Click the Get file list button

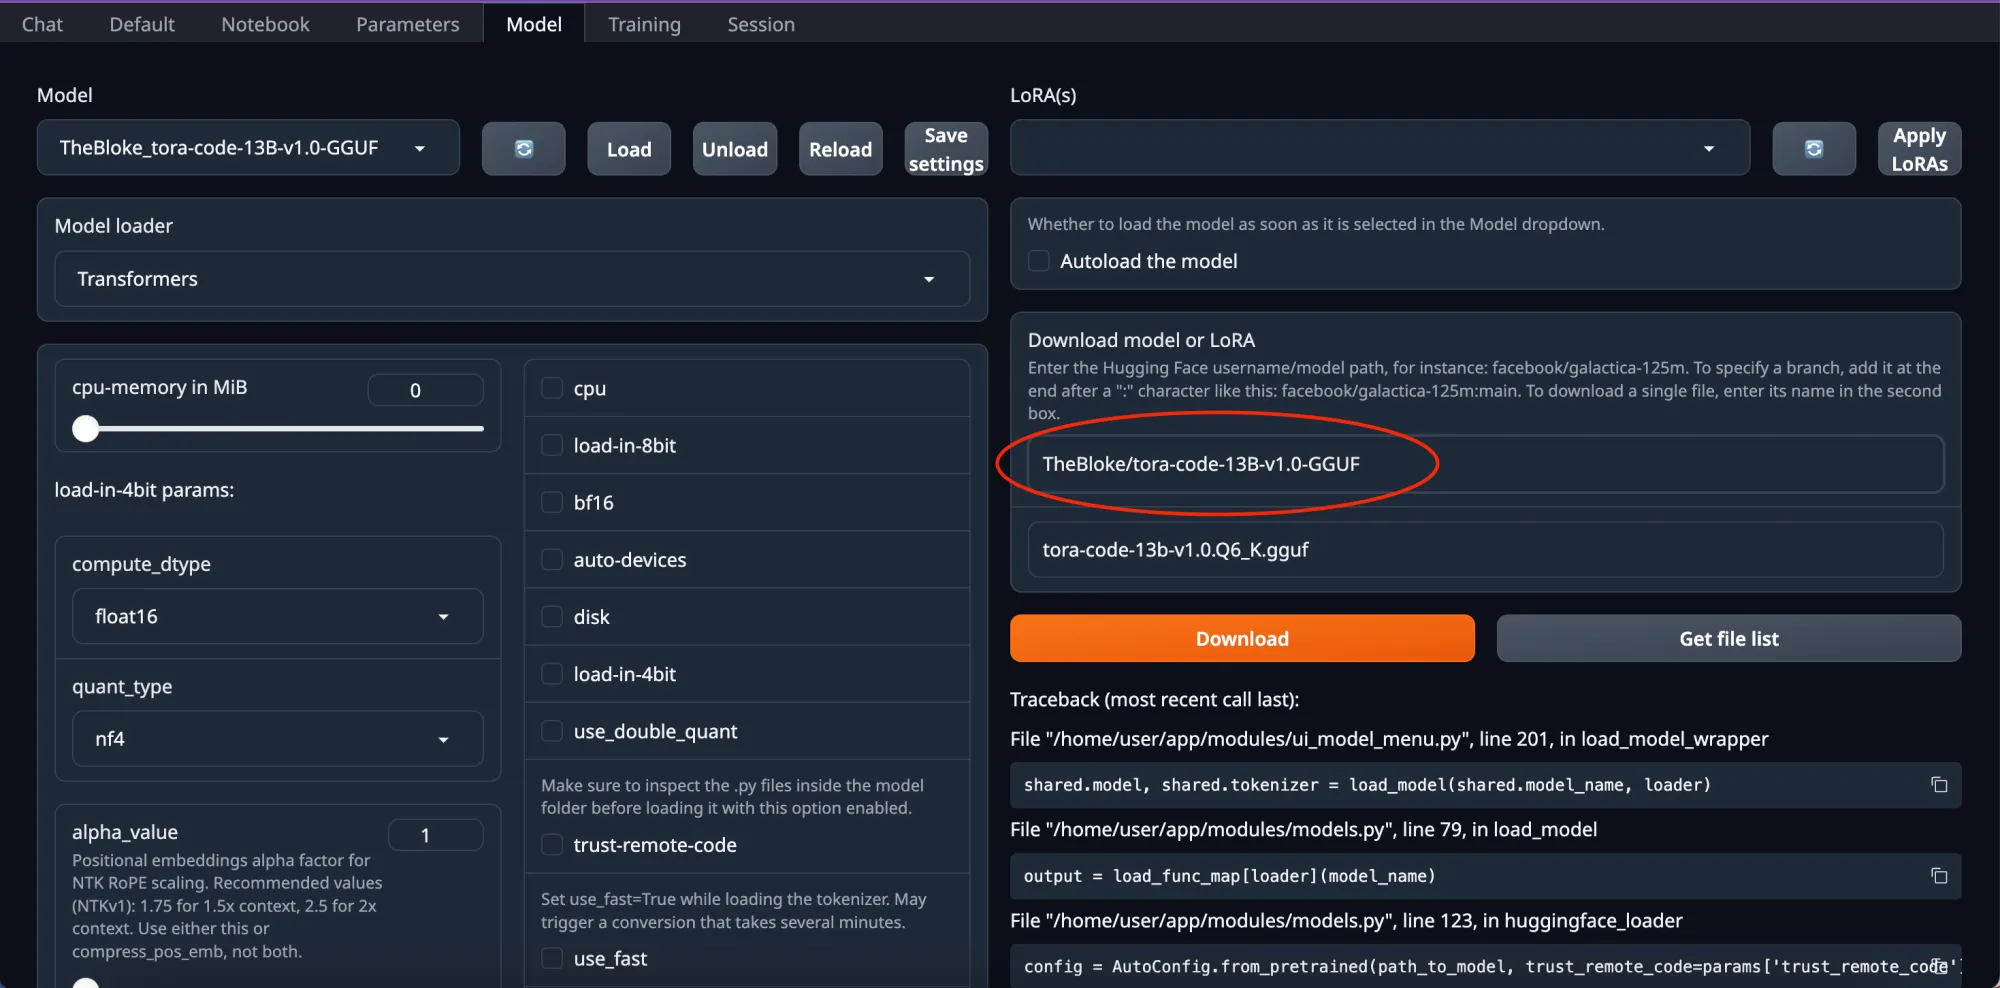point(1727,638)
